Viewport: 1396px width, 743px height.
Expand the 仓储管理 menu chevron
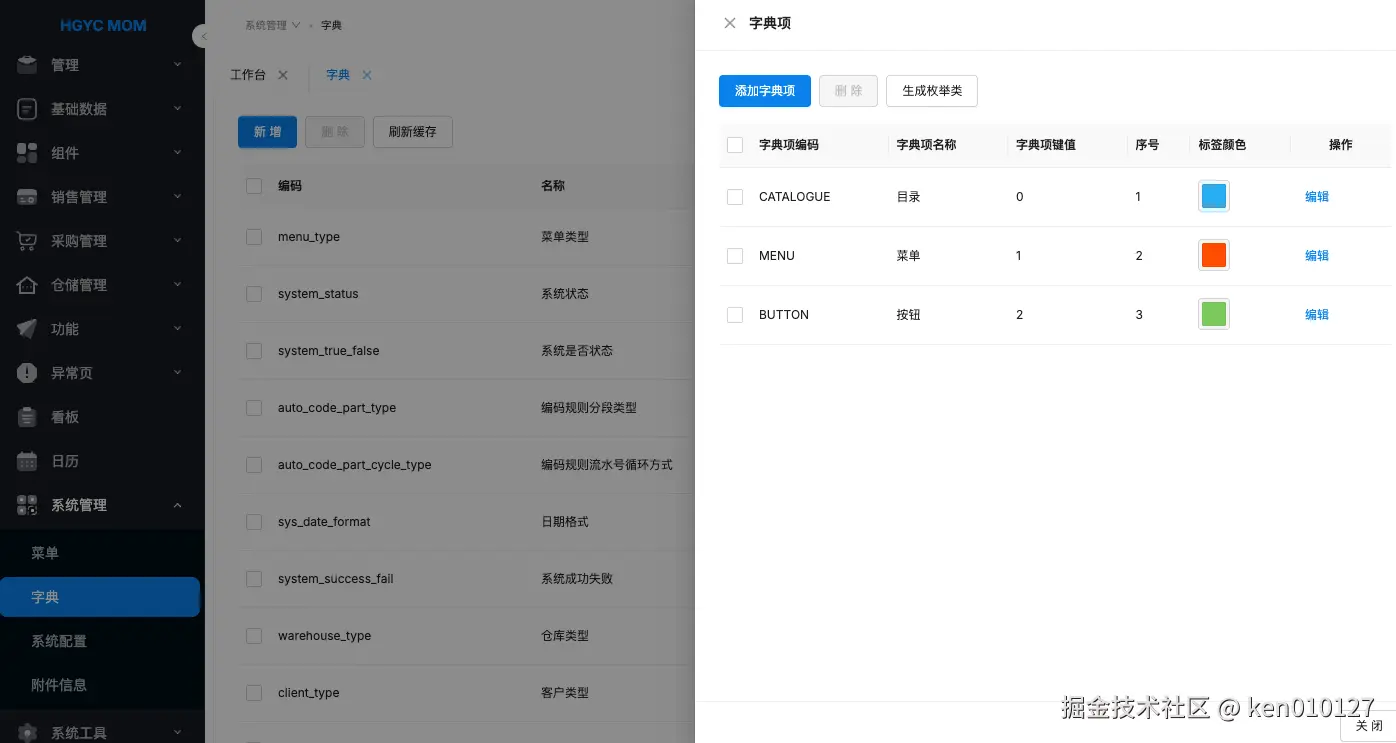[x=178, y=285]
